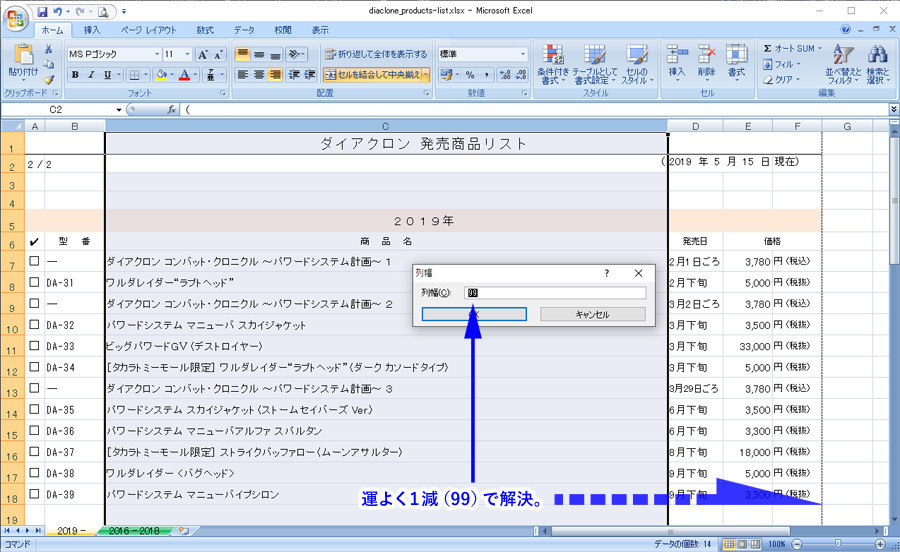Decrease the cell indent

pos(294,75)
